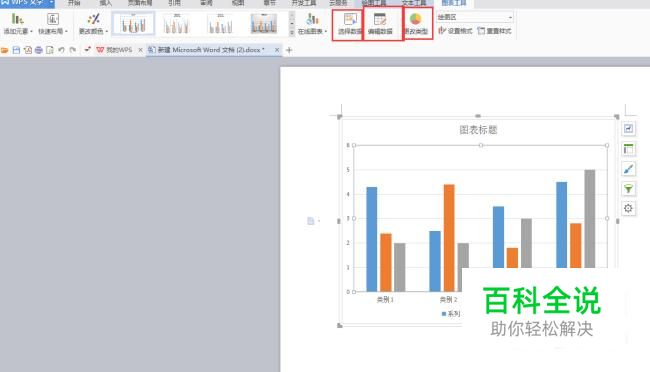Click the print preview icon

click(50, 50)
